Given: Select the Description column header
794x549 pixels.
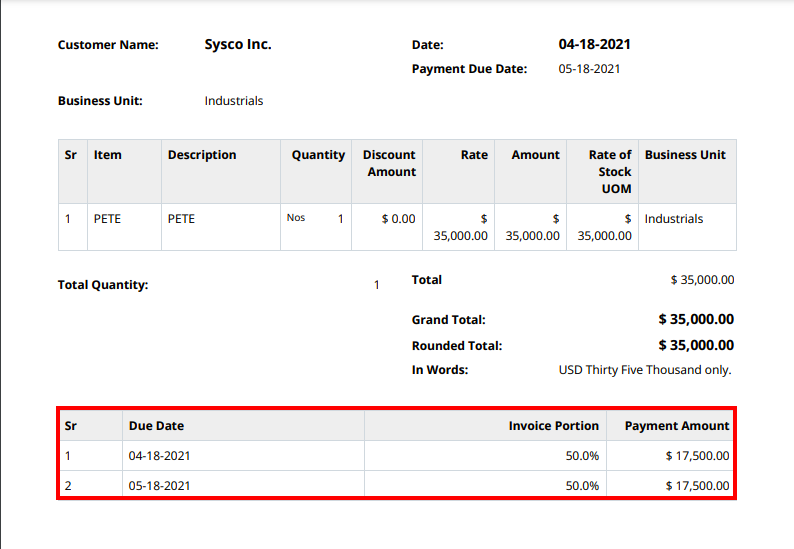Looking at the screenshot, I should 202,155.
